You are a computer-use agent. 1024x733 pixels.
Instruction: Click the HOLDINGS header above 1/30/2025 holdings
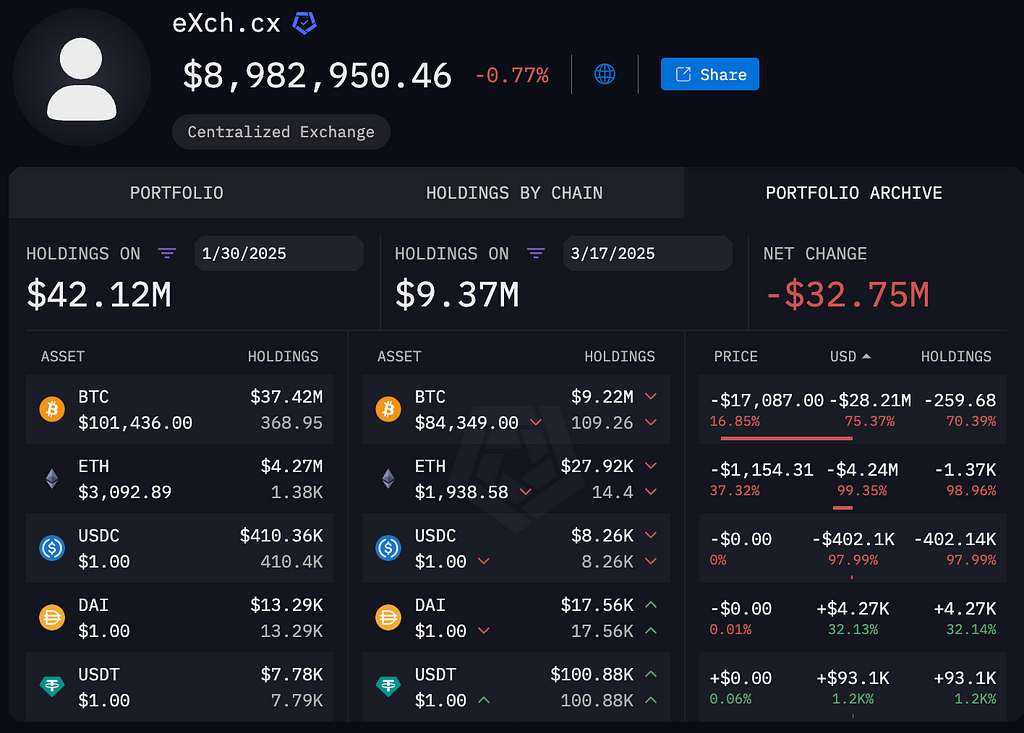click(x=283, y=357)
